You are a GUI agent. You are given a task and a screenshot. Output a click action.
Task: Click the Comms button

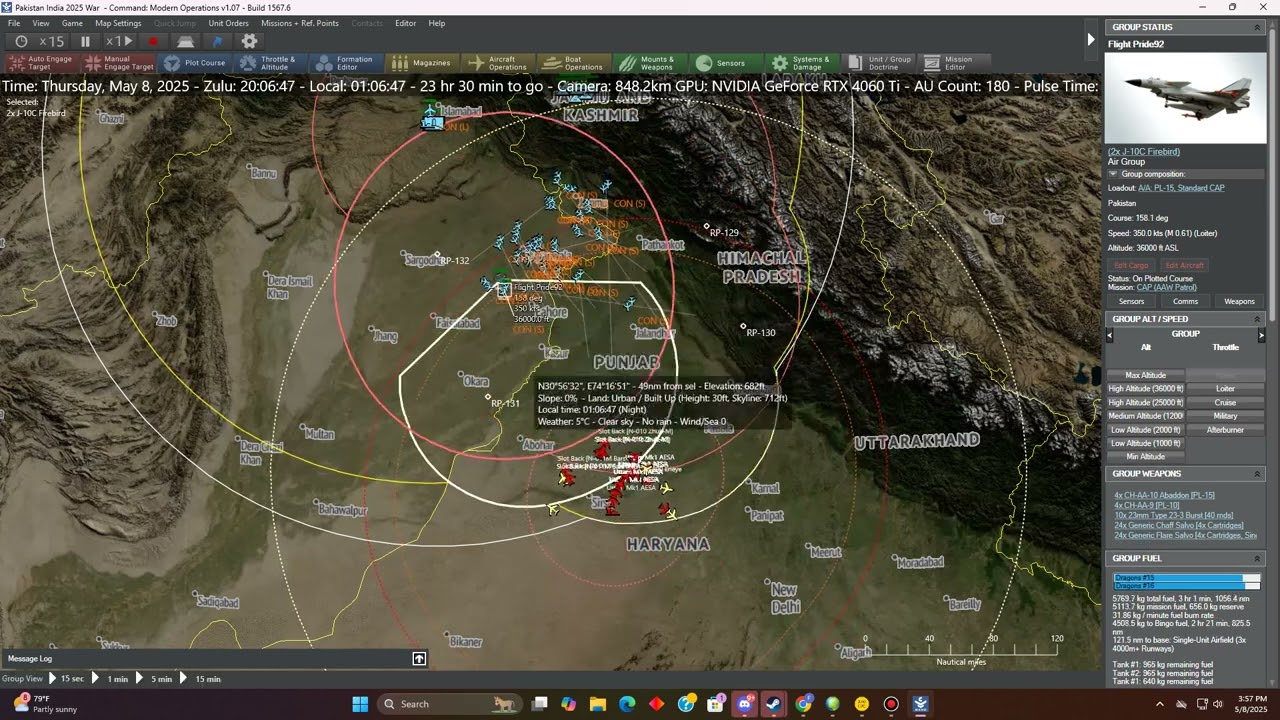point(1185,301)
